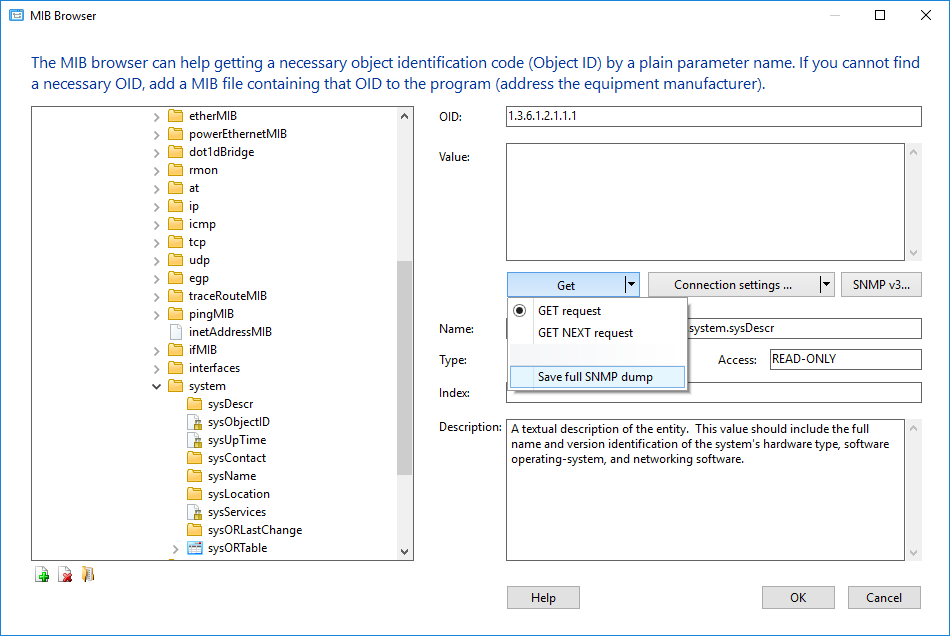Viewport: 950px width, 636px height.
Task: Collapse the system tree node
Action: click(x=156, y=386)
